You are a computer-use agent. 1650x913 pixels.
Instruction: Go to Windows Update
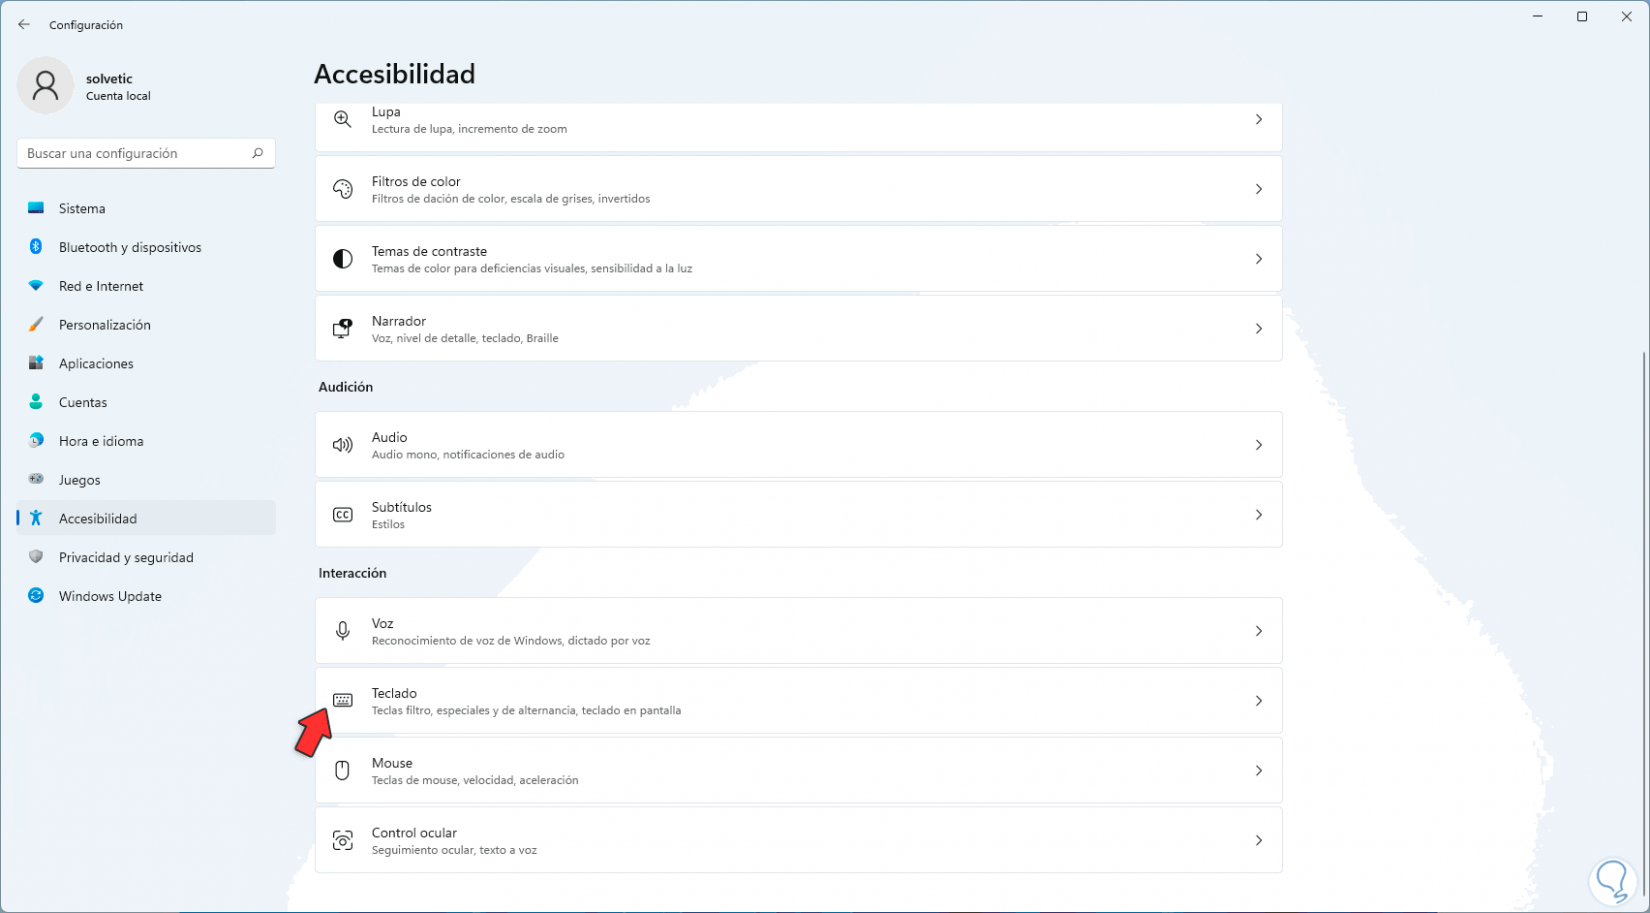tap(146, 596)
